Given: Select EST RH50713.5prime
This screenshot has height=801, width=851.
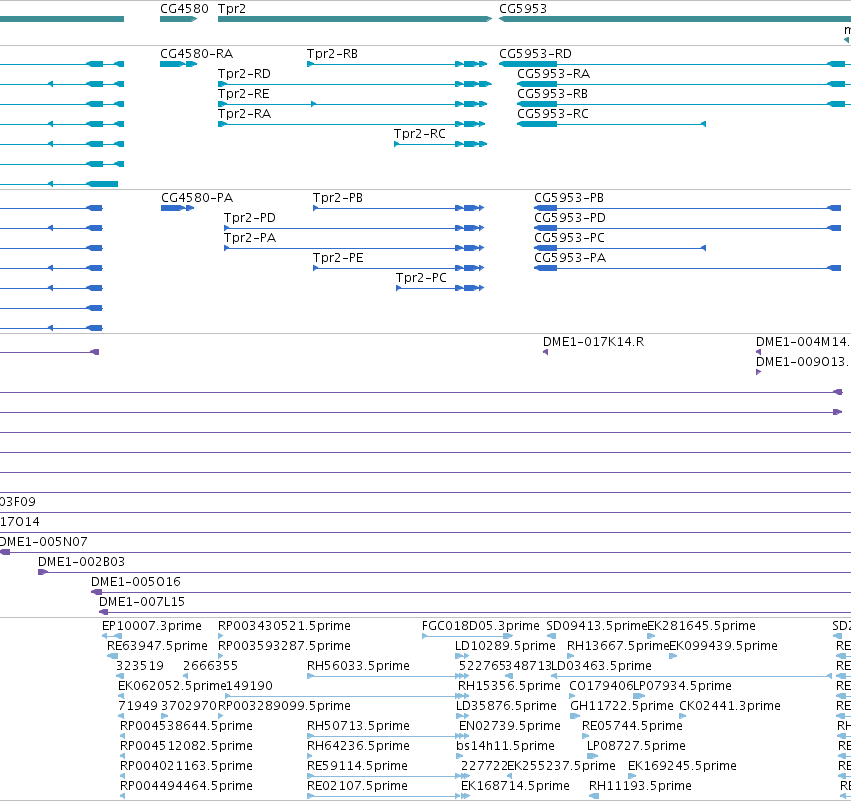Looking at the screenshot, I should coord(358,727).
